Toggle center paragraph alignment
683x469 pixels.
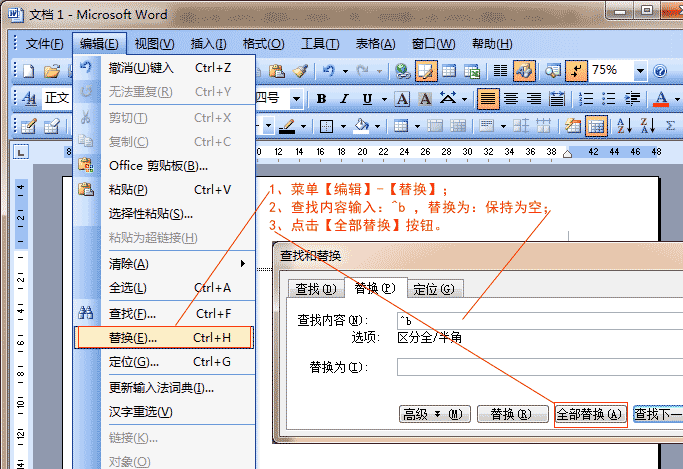(511, 99)
